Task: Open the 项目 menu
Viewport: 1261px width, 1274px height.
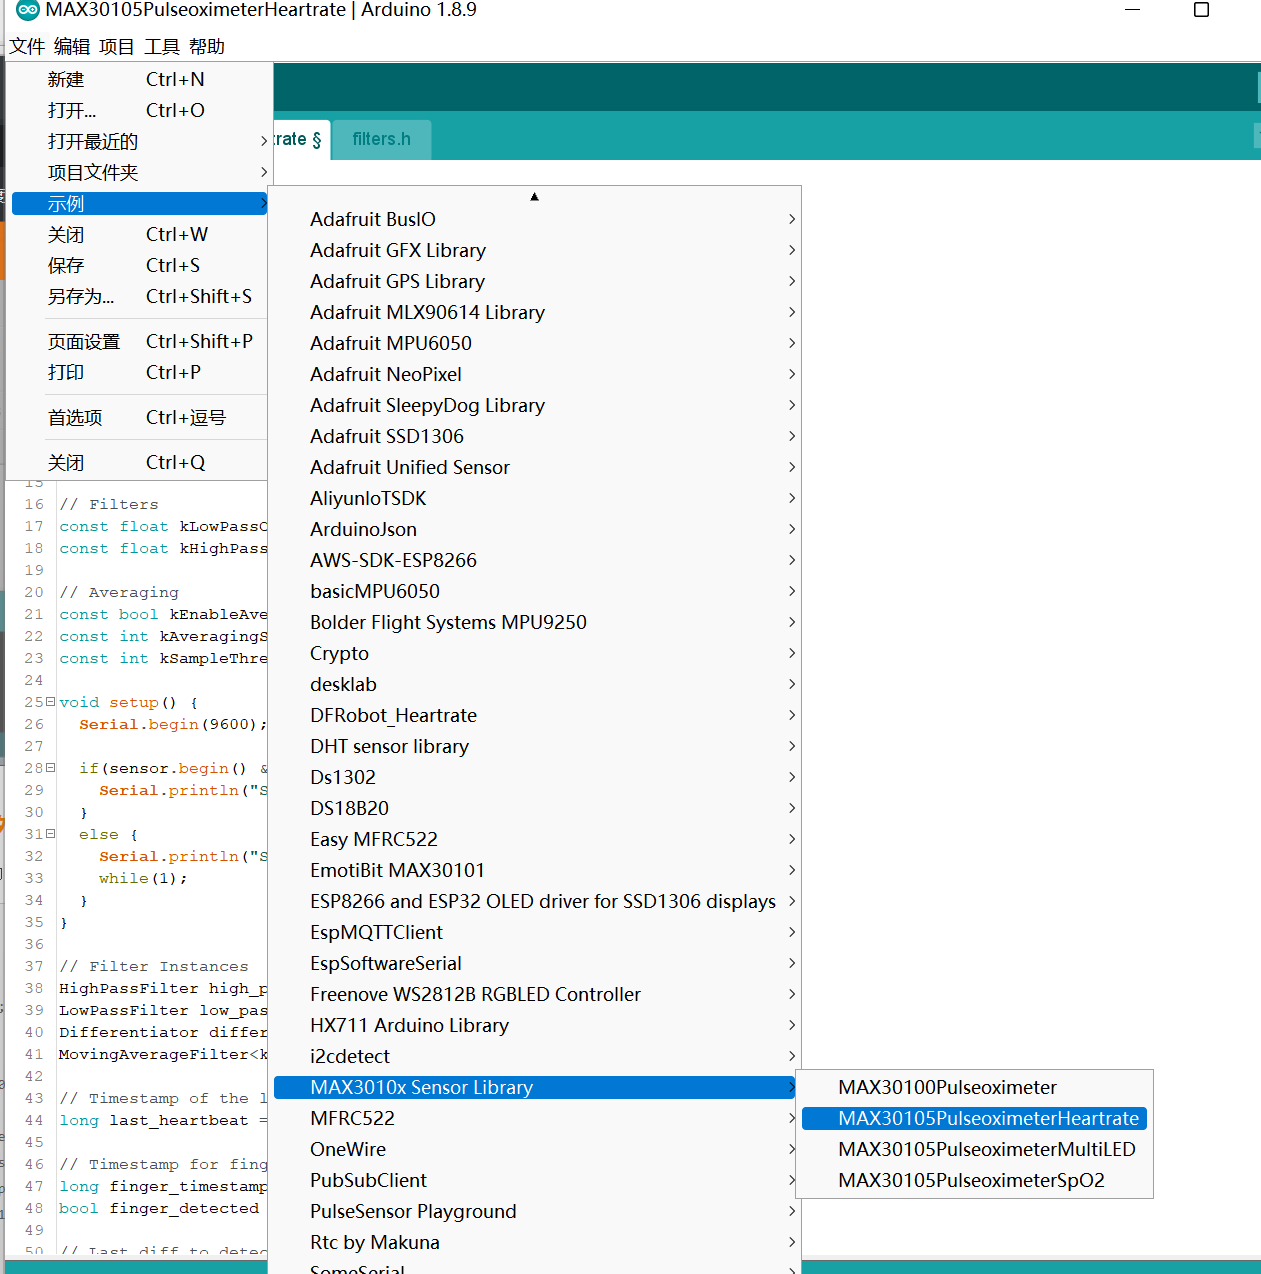Action: 117,46
